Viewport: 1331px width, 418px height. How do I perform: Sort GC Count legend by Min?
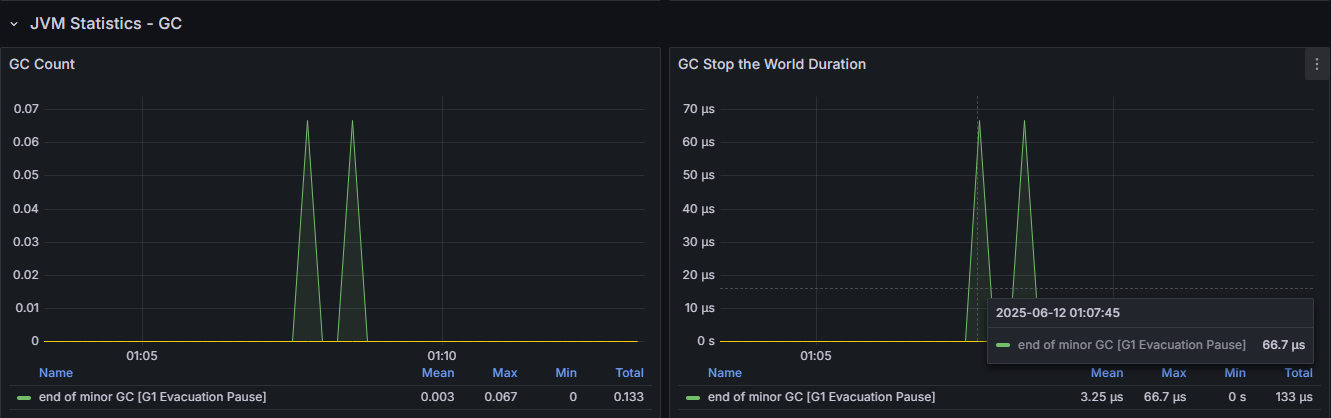[x=566, y=373]
